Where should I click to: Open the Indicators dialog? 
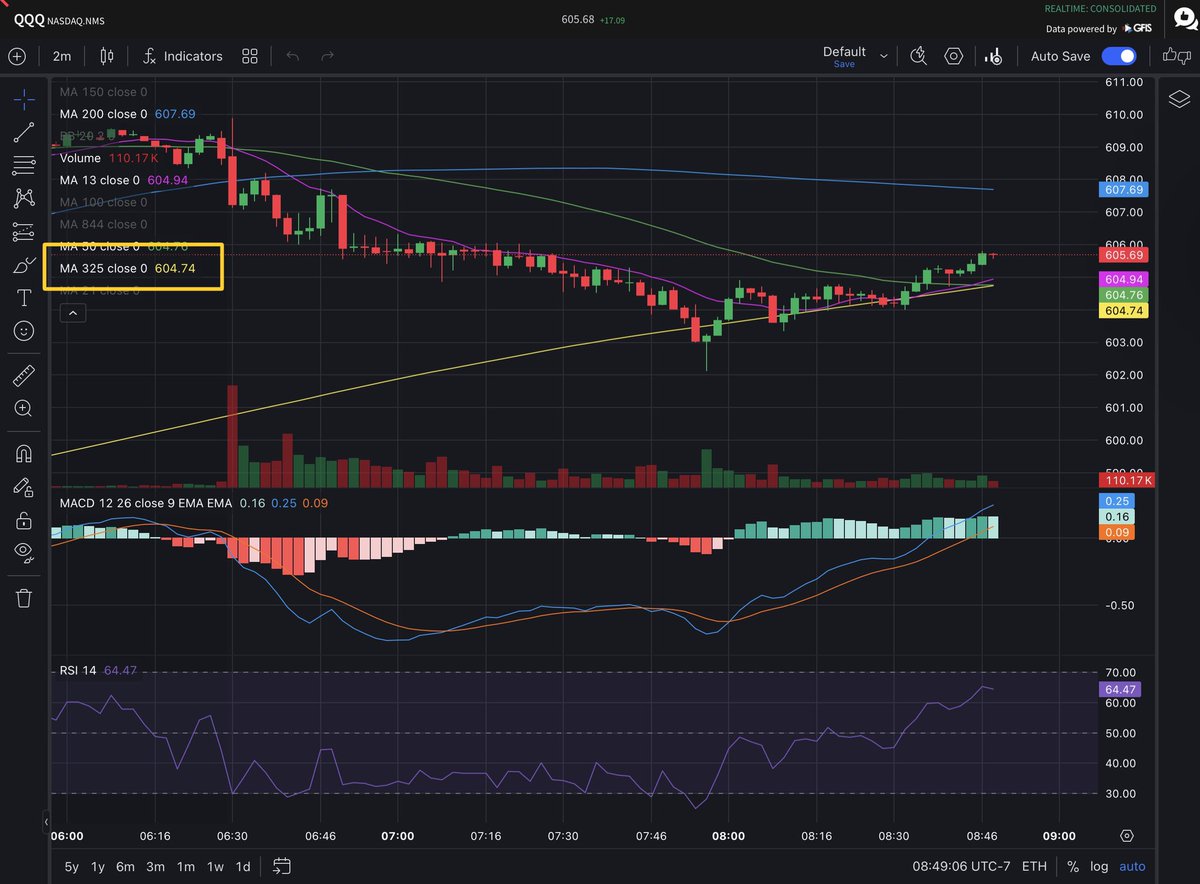coord(182,56)
